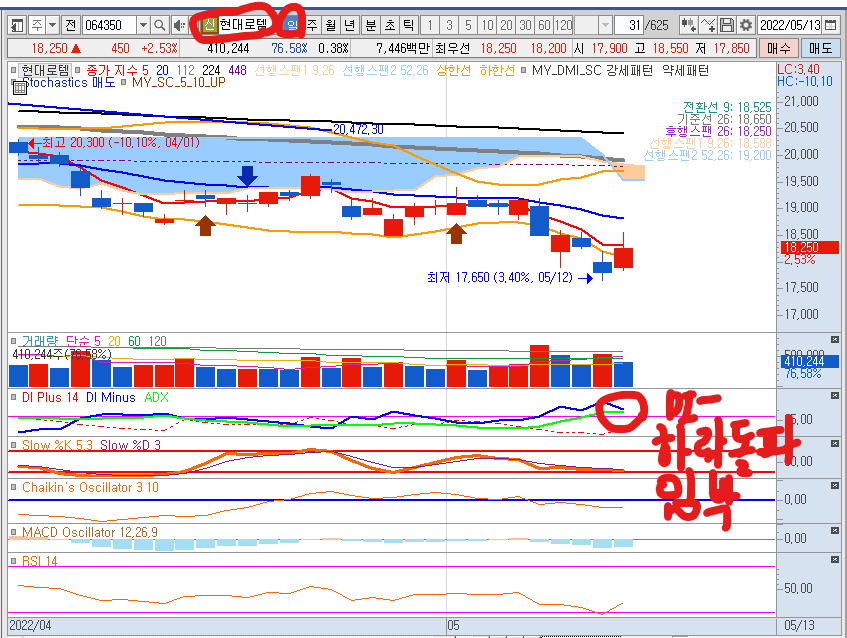
Task: Click the current price tag 18,250 on axis
Action: pos(809,247)
